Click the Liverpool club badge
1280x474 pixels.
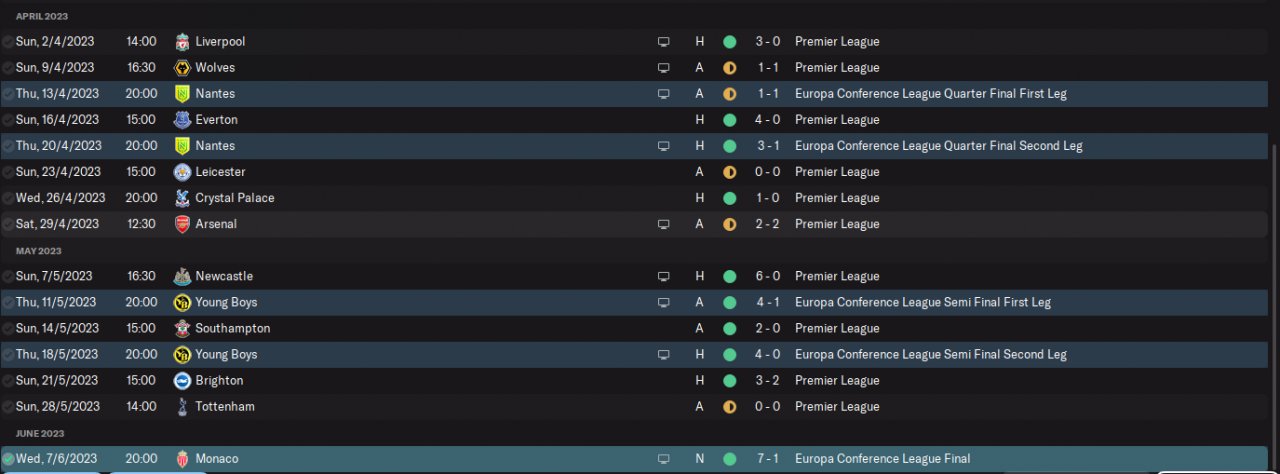[x=182, y=42]
